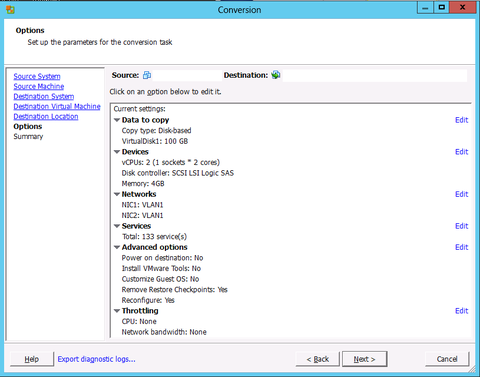Go to the Source Machine step
This screenshot has height=377, width=480.
[x=39, y=86]
